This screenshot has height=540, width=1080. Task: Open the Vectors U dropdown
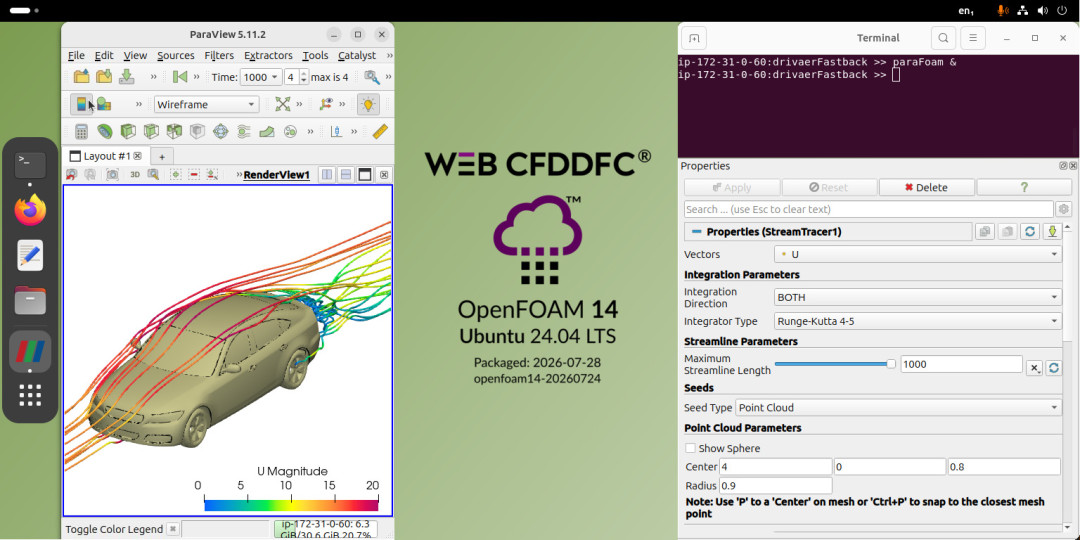point(917,254)
